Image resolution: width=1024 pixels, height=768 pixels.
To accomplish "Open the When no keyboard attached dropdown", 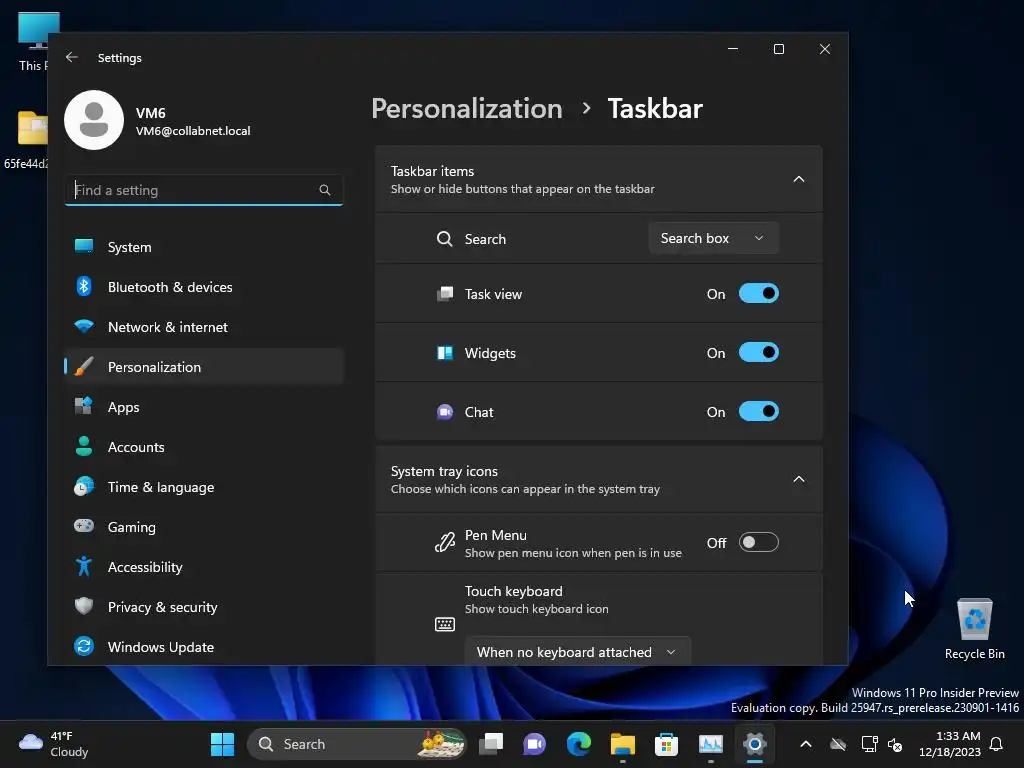I will [577, 652].
